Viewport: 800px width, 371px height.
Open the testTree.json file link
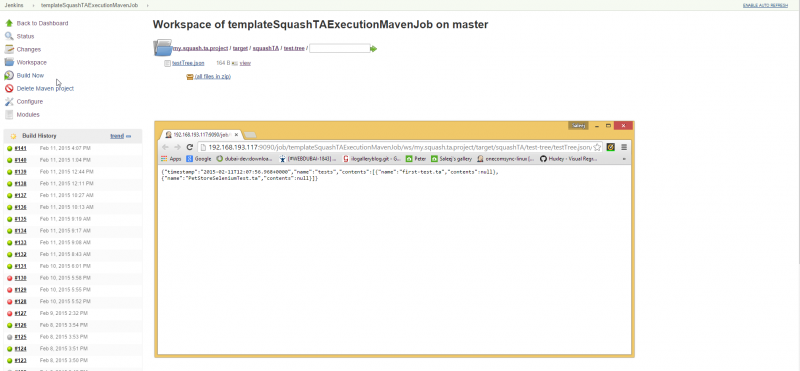(188, 63)
